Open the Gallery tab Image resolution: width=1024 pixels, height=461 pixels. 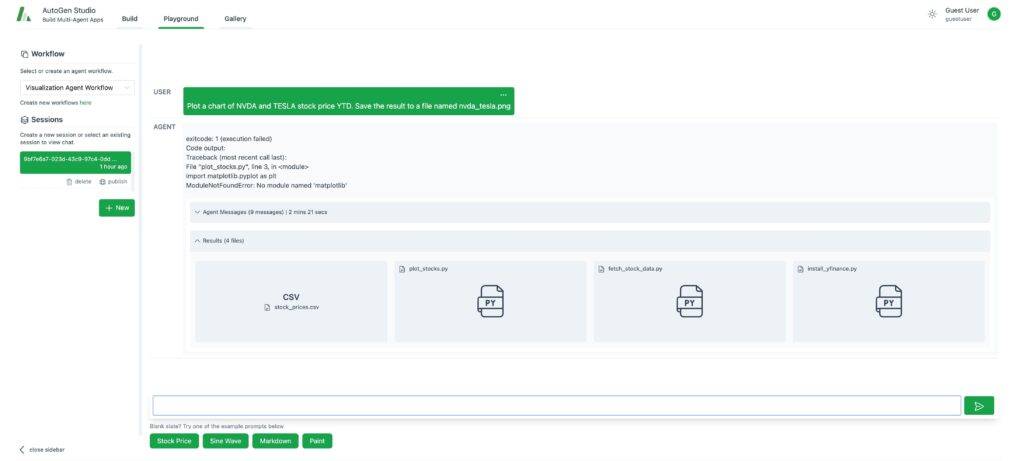[235, 19]
